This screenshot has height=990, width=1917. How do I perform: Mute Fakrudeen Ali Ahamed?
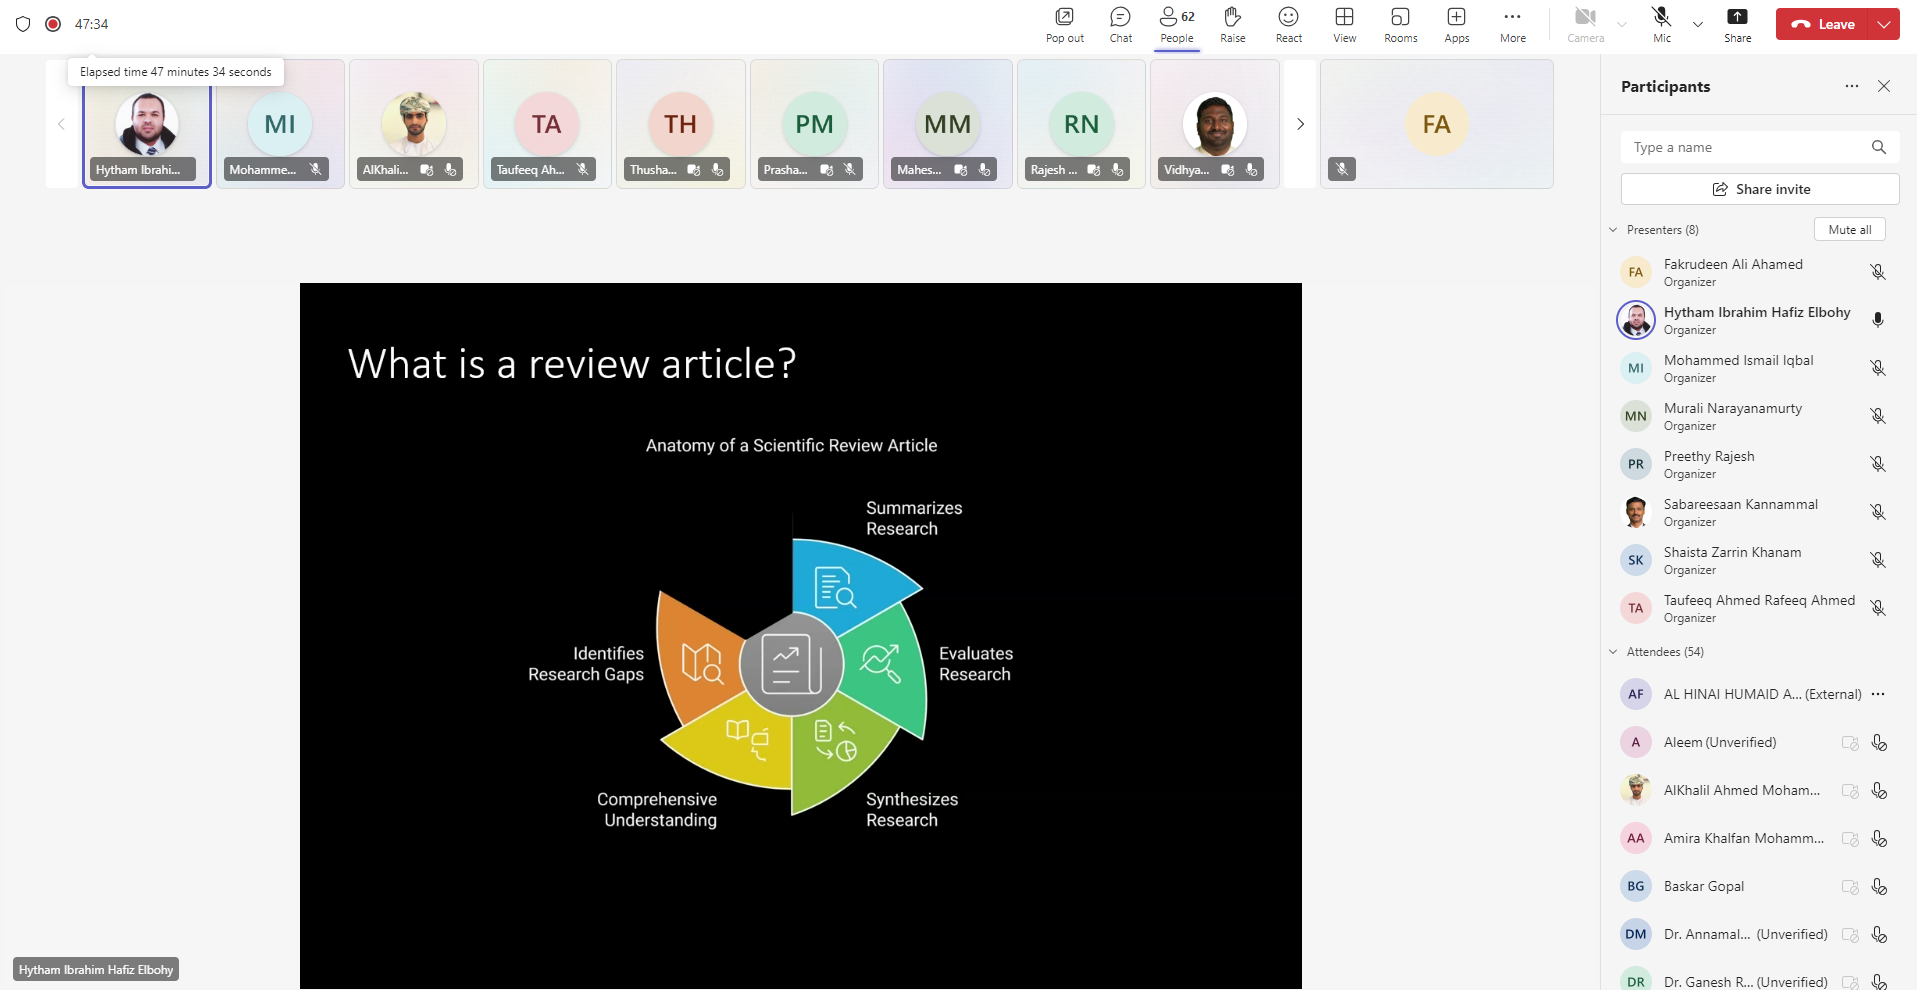1877,271
